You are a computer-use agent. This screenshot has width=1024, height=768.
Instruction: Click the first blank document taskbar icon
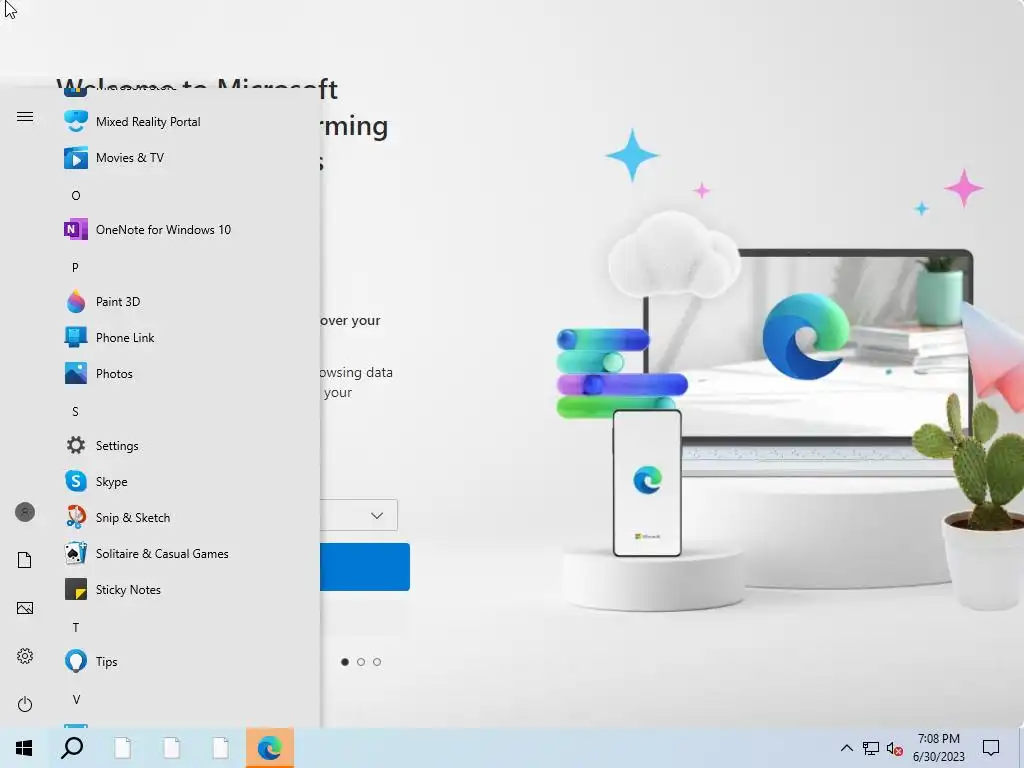click(123, 748)
